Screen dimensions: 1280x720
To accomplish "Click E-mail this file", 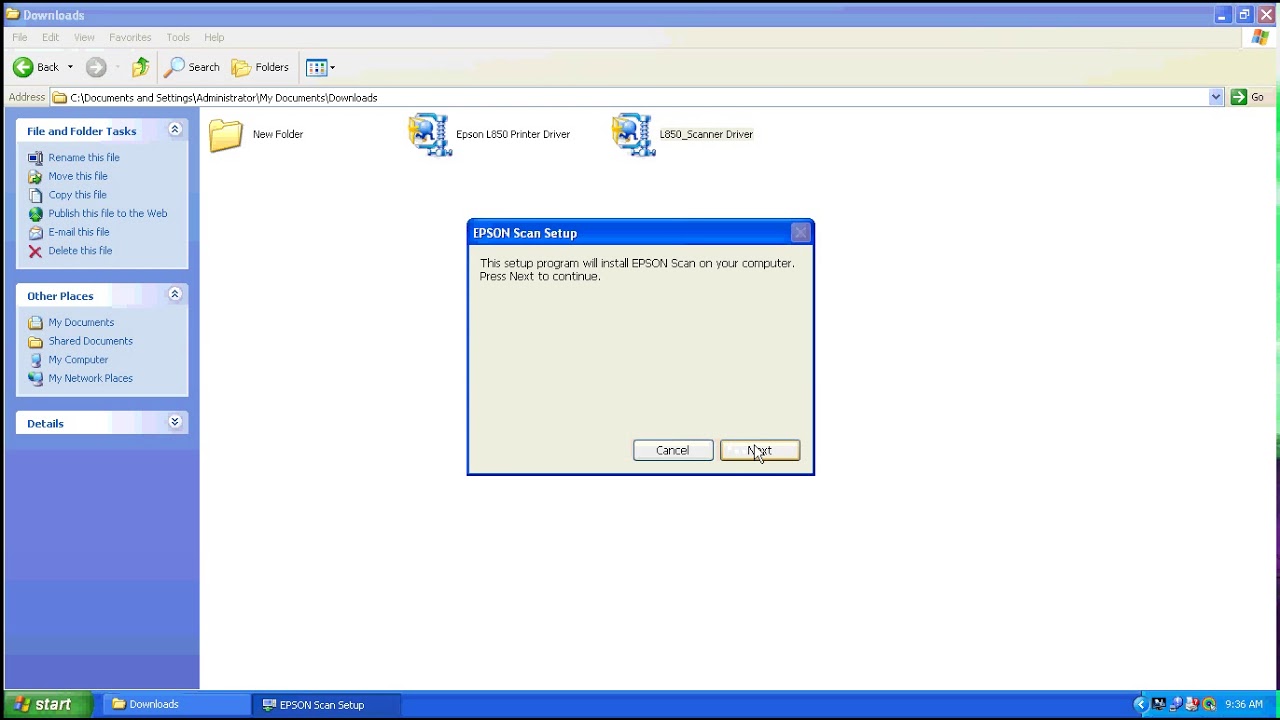I will pos(79,232).
